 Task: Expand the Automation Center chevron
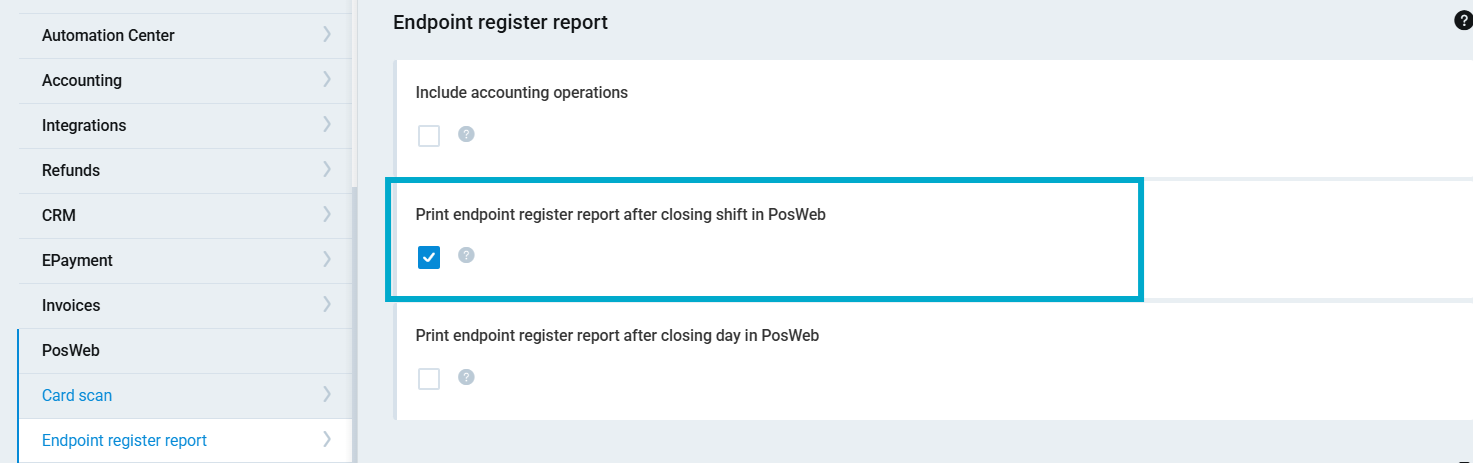(x=327, y=35)
